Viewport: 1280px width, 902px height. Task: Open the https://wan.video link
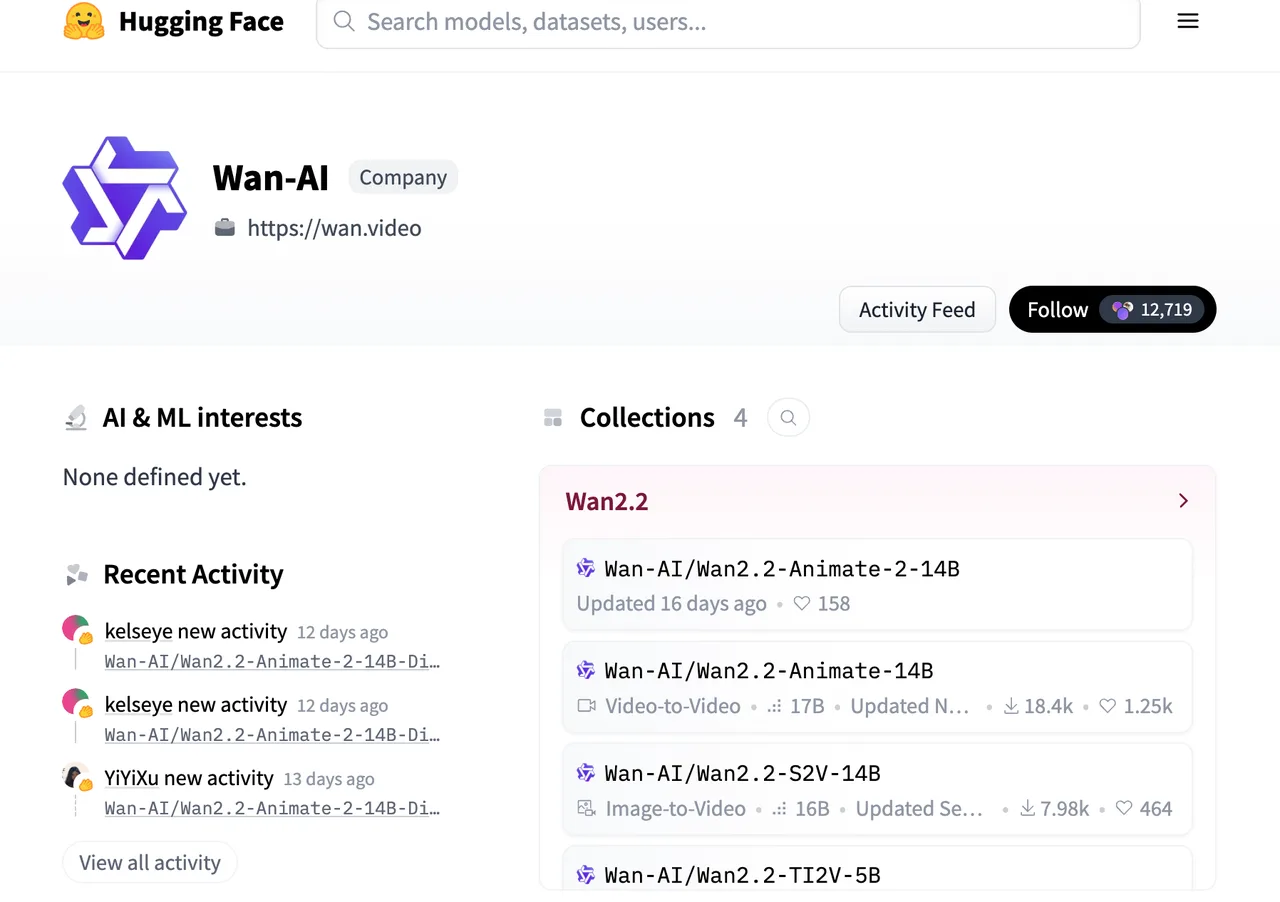coord(334,228)
